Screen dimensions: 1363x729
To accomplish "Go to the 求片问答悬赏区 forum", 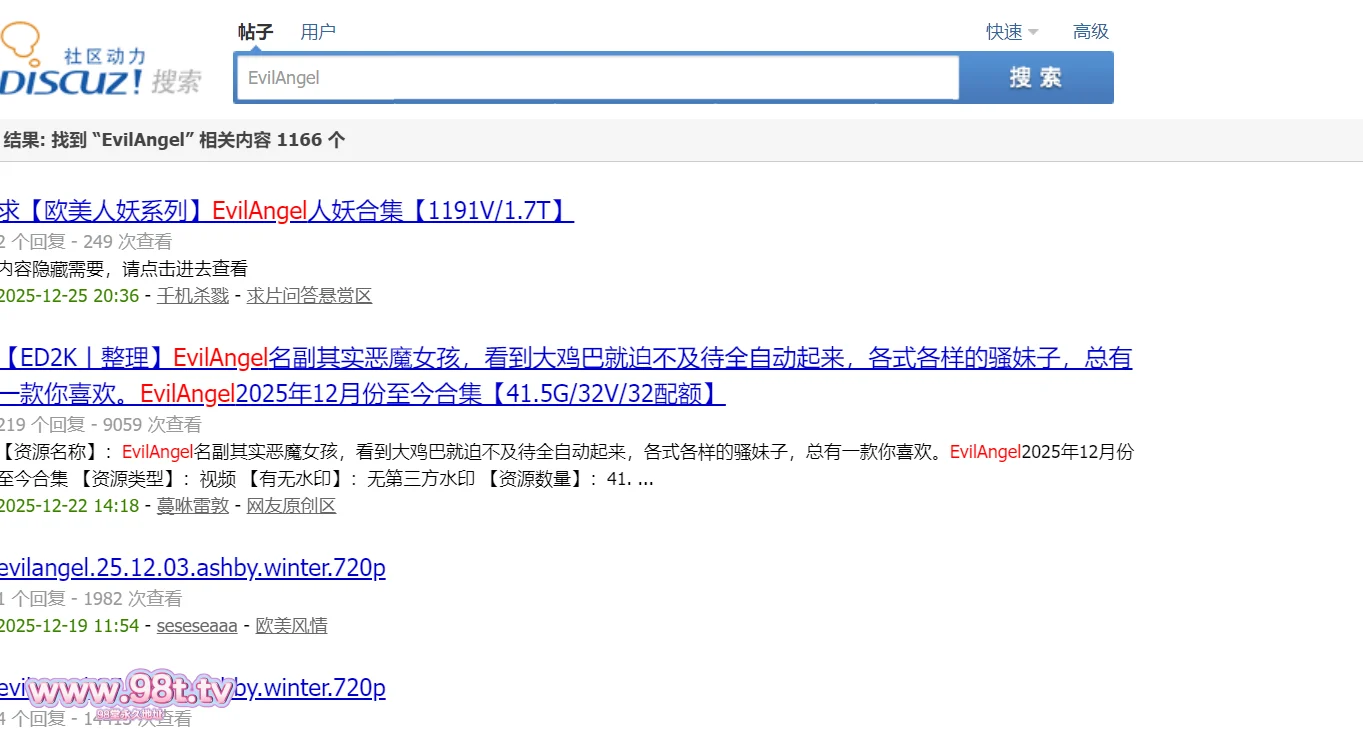I will click(x=309, y=296).
